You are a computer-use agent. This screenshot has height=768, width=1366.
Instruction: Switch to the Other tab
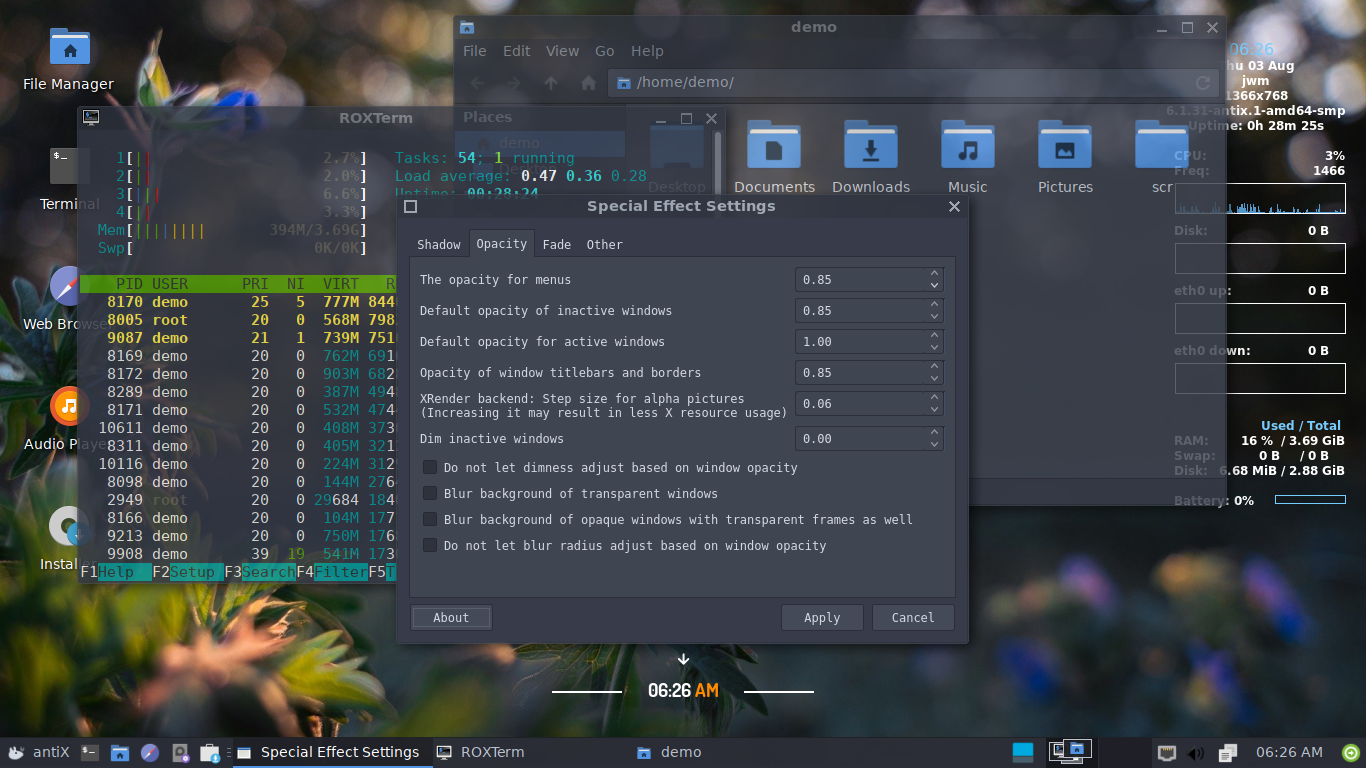604,245
